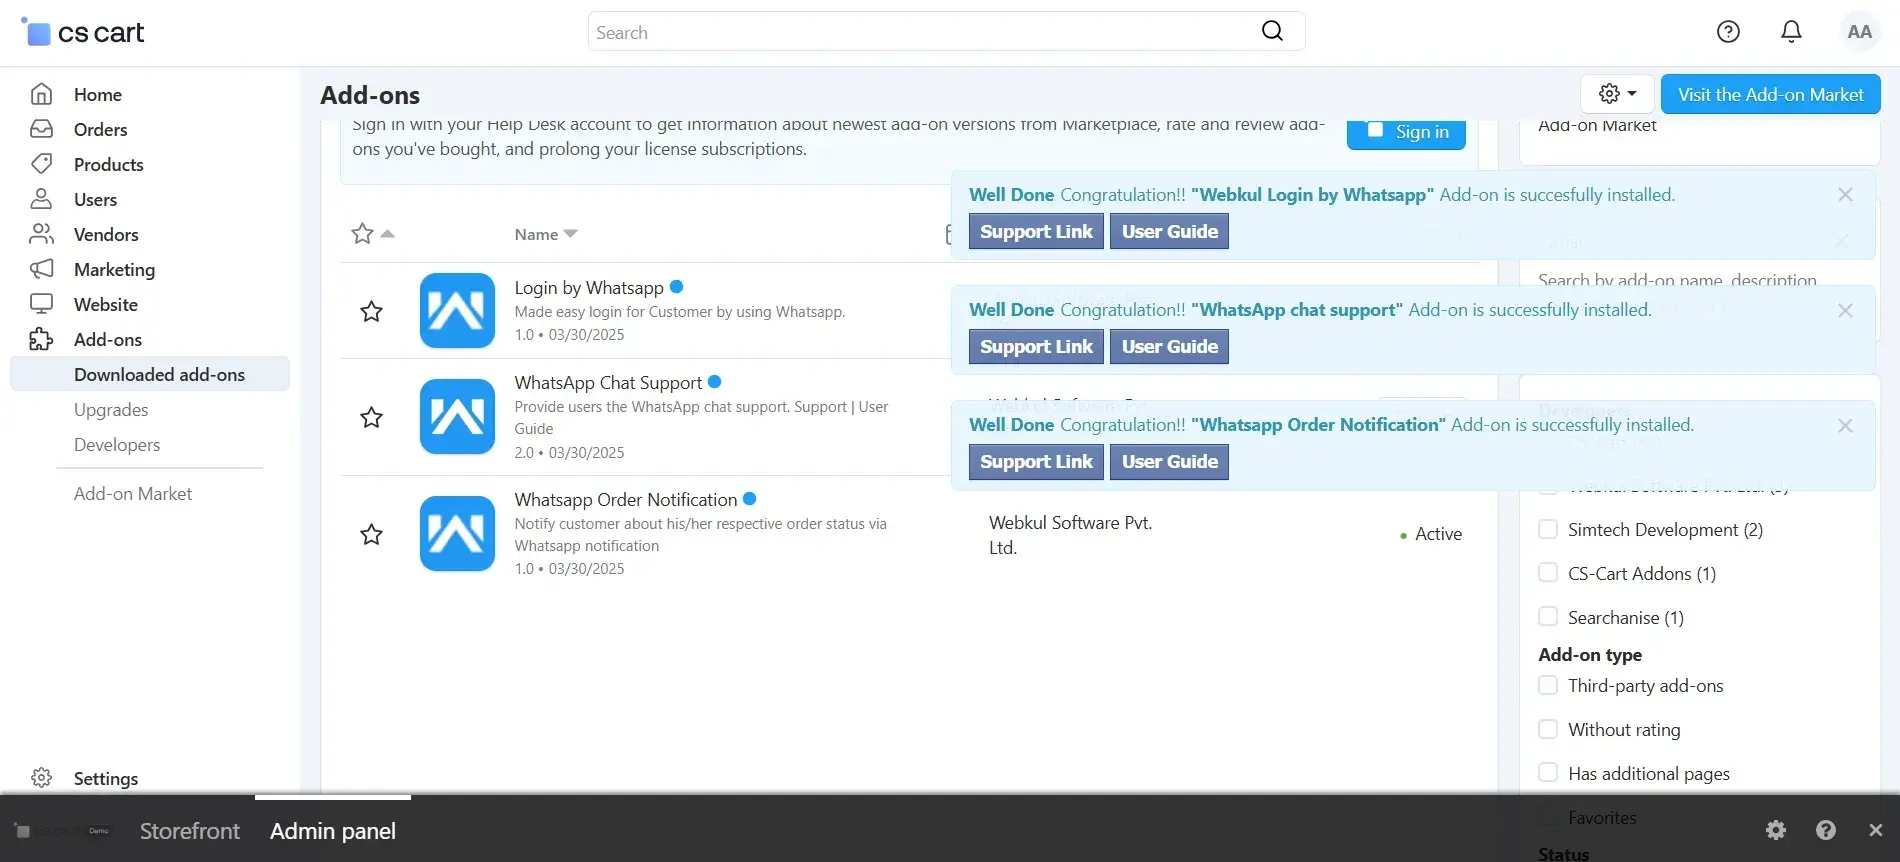Viewport: 1900px width, 862px height.
Task: Click Visit the Add-on Market button
Action: pos(1770,94)
